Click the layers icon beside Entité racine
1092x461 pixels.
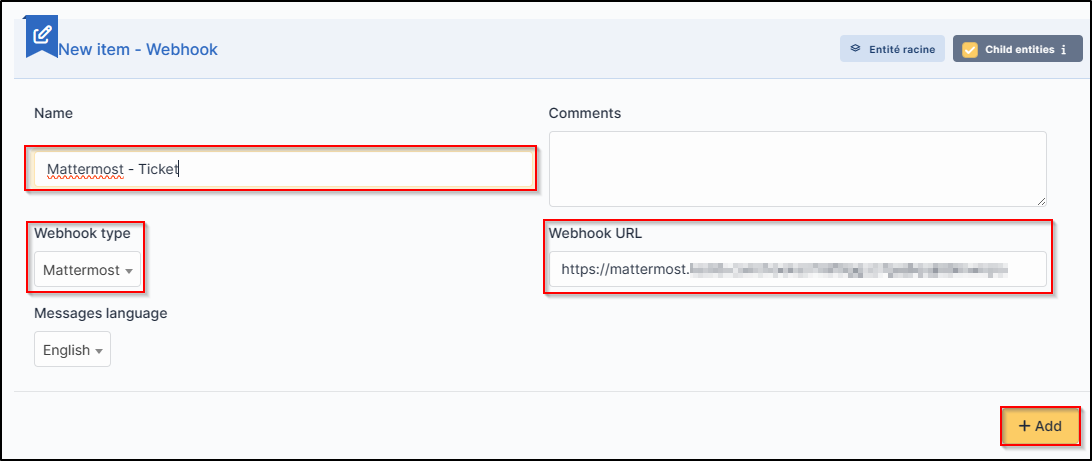coord(855,49)
